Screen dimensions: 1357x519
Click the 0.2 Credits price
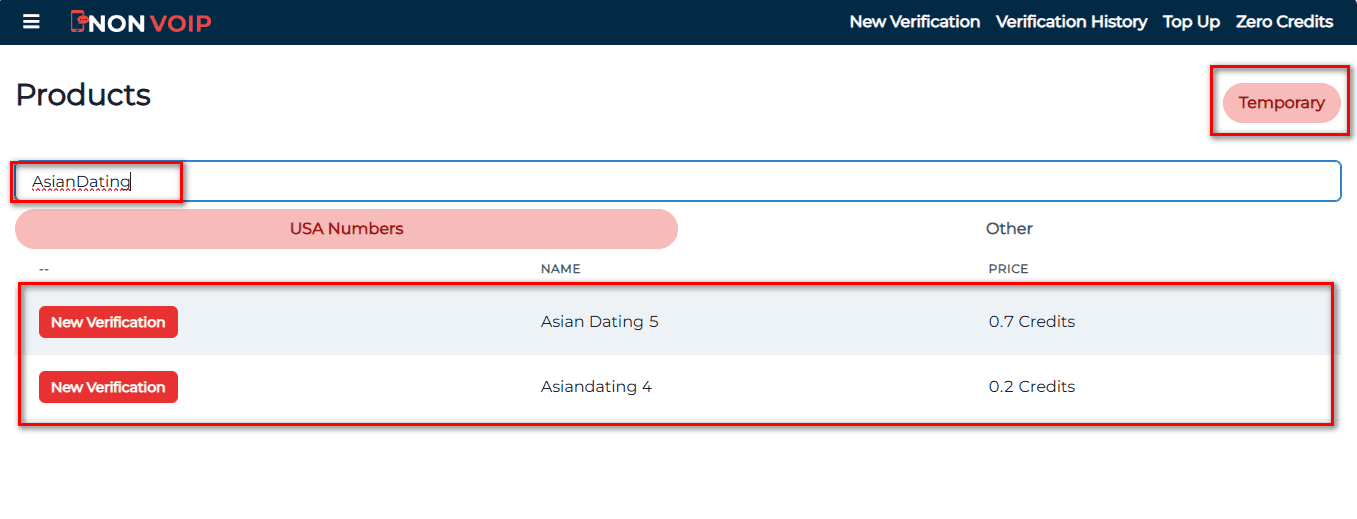(1032, 387)
